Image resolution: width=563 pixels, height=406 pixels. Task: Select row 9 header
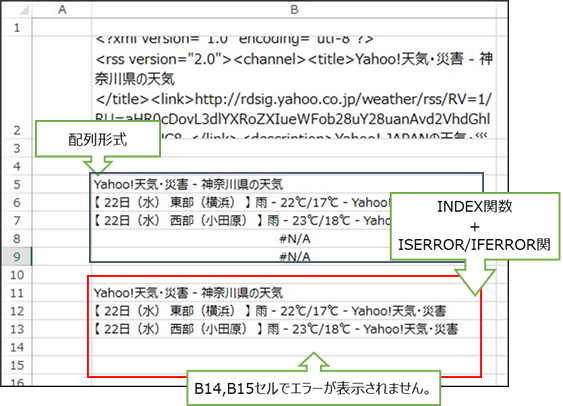tap(17, 257)
